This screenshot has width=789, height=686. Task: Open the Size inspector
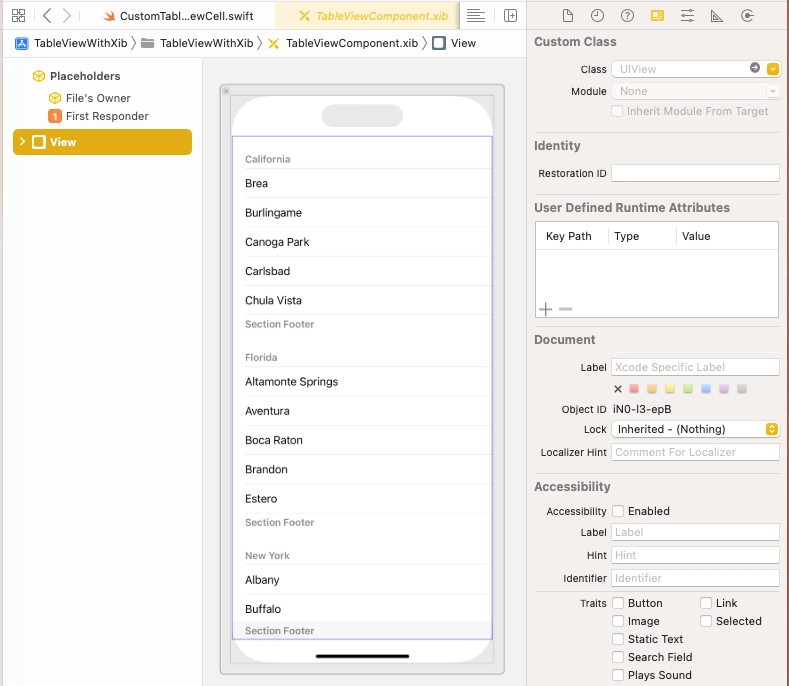tap(717, 16)
